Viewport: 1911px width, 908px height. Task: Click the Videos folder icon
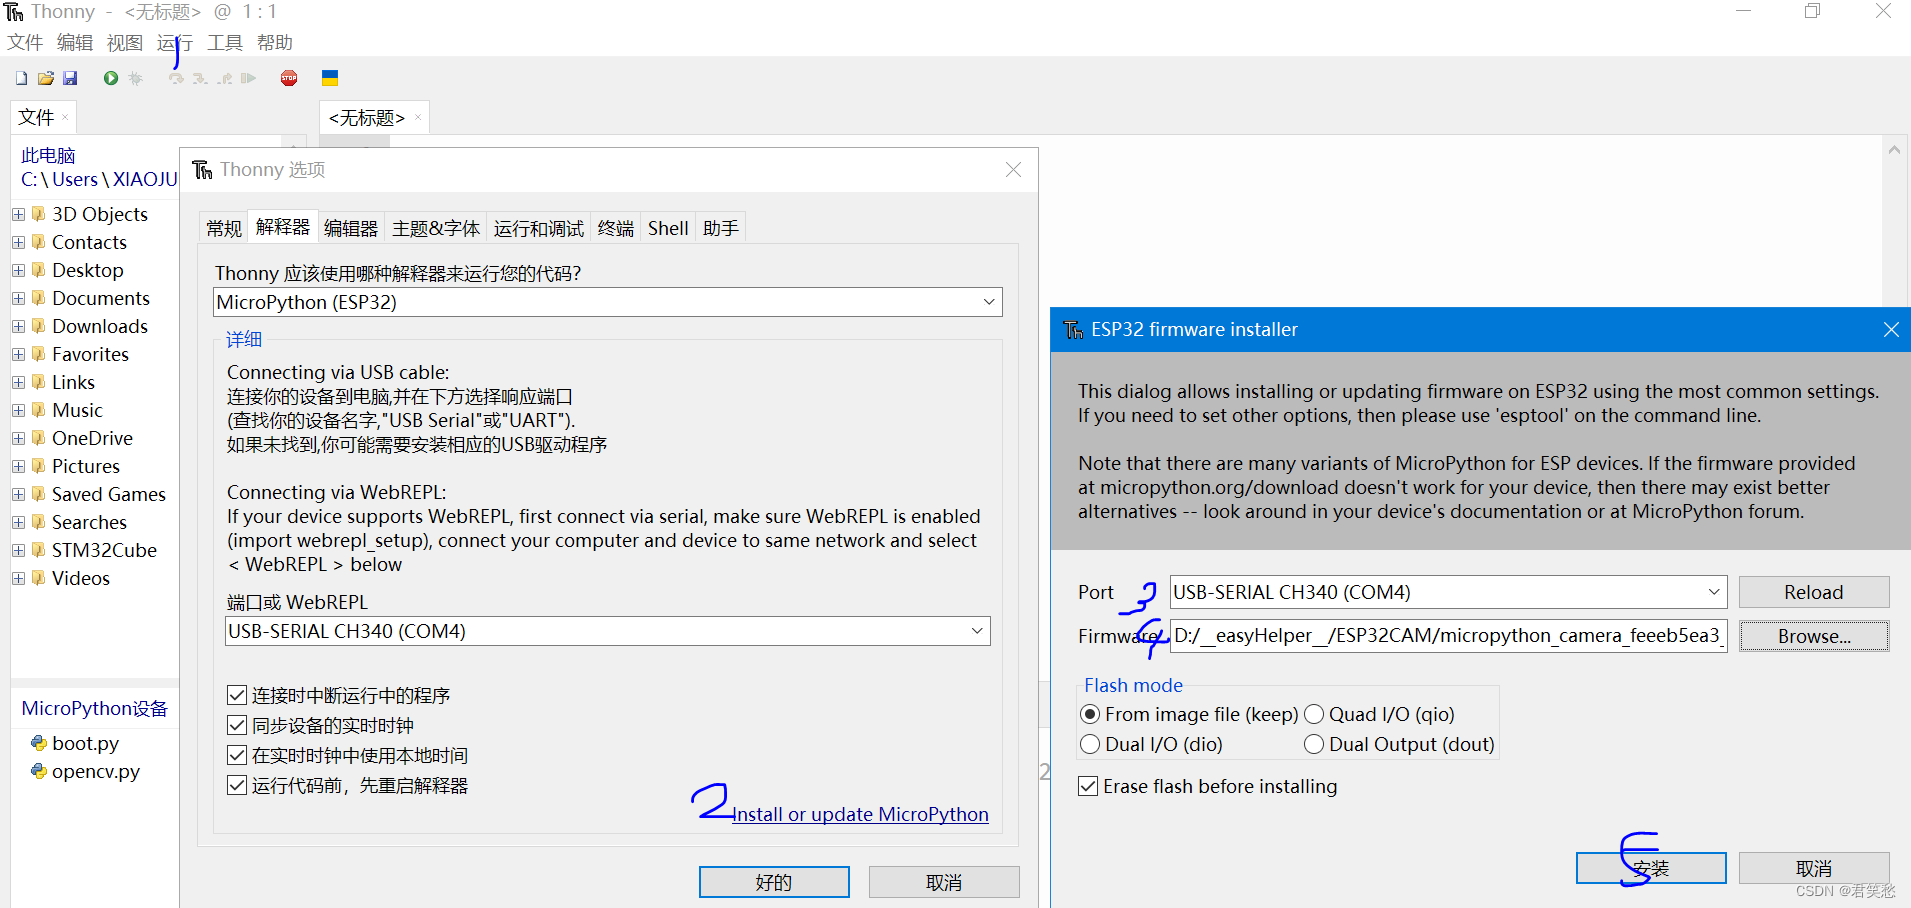click(x=39, y=578)
